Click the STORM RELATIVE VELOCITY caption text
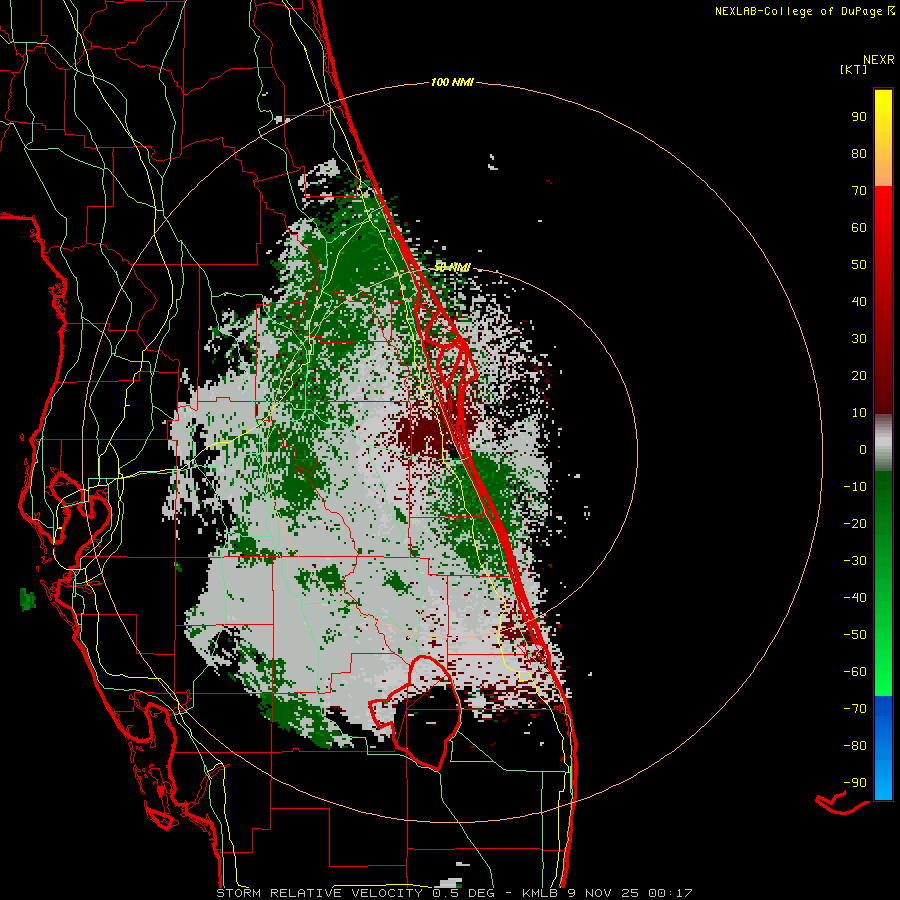Screen dimensions: 900x900 (x=319, y=893)
